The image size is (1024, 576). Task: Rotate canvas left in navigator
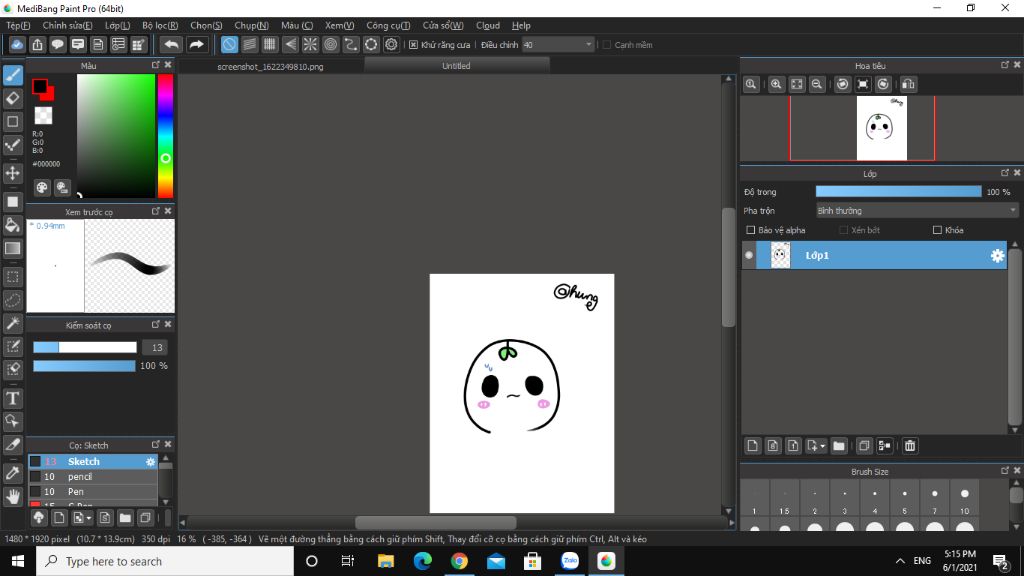[x=842, y=84]
